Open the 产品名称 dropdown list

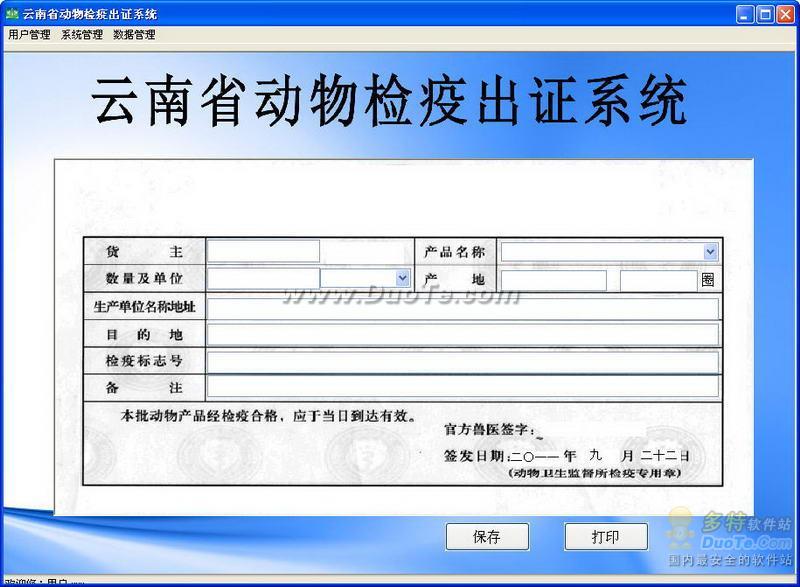click(x=710, y=252)
